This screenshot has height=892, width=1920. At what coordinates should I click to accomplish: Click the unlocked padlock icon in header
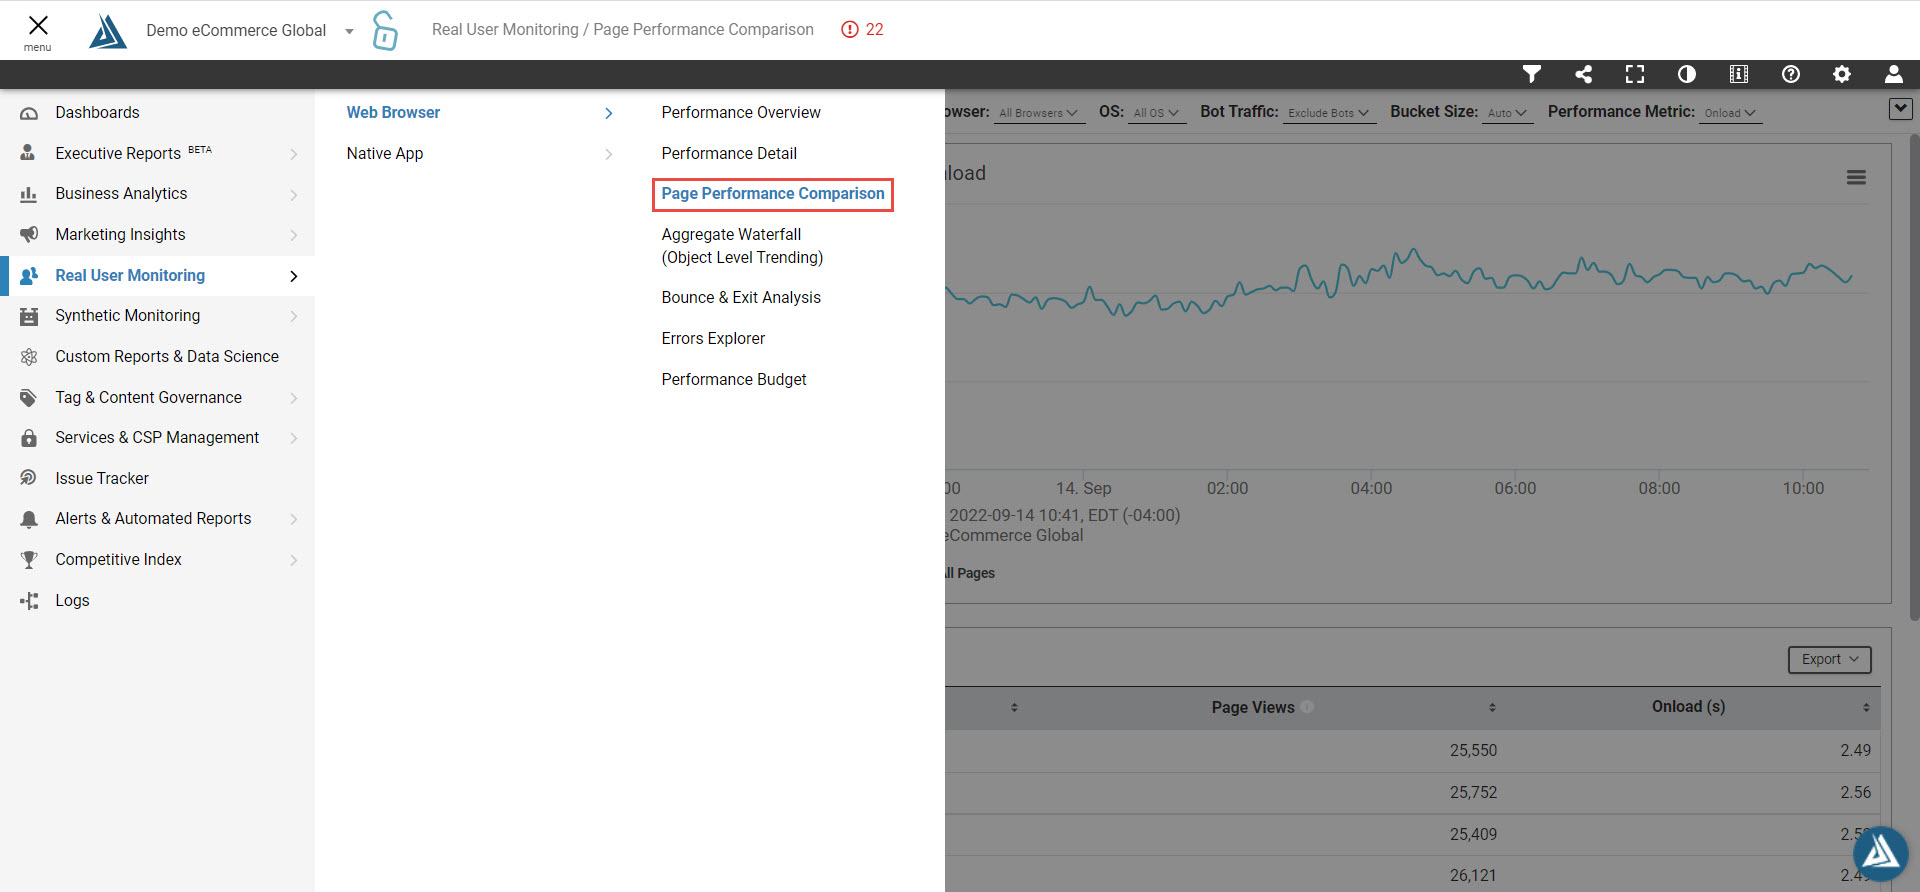(385, 30)
